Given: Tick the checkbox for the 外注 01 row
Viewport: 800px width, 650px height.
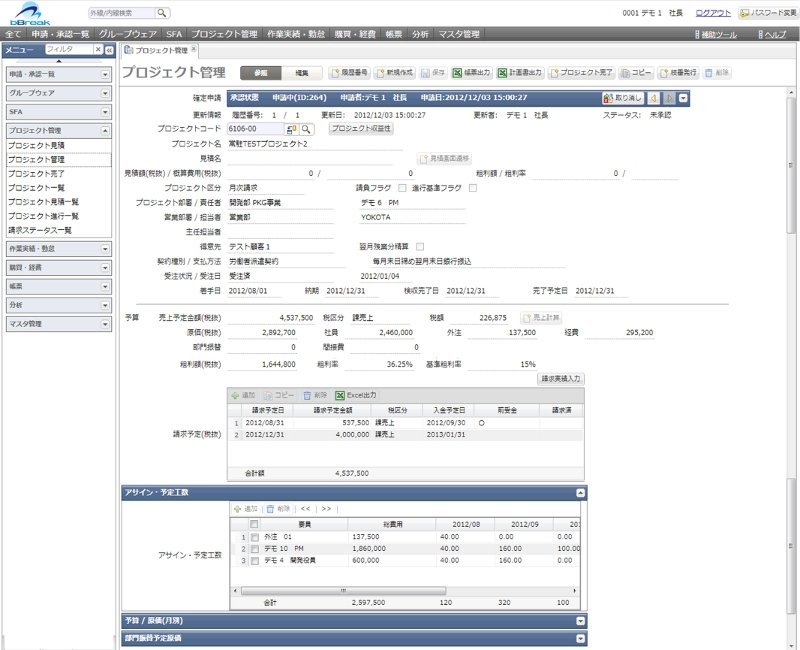Looking at the screenshot, I should point(255,537).
